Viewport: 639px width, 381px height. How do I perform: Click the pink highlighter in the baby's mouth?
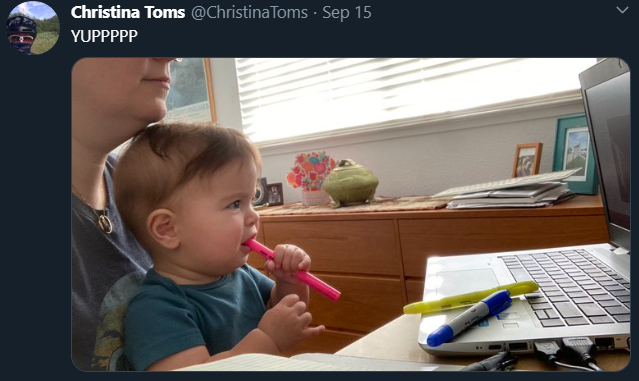pos(292,269)
